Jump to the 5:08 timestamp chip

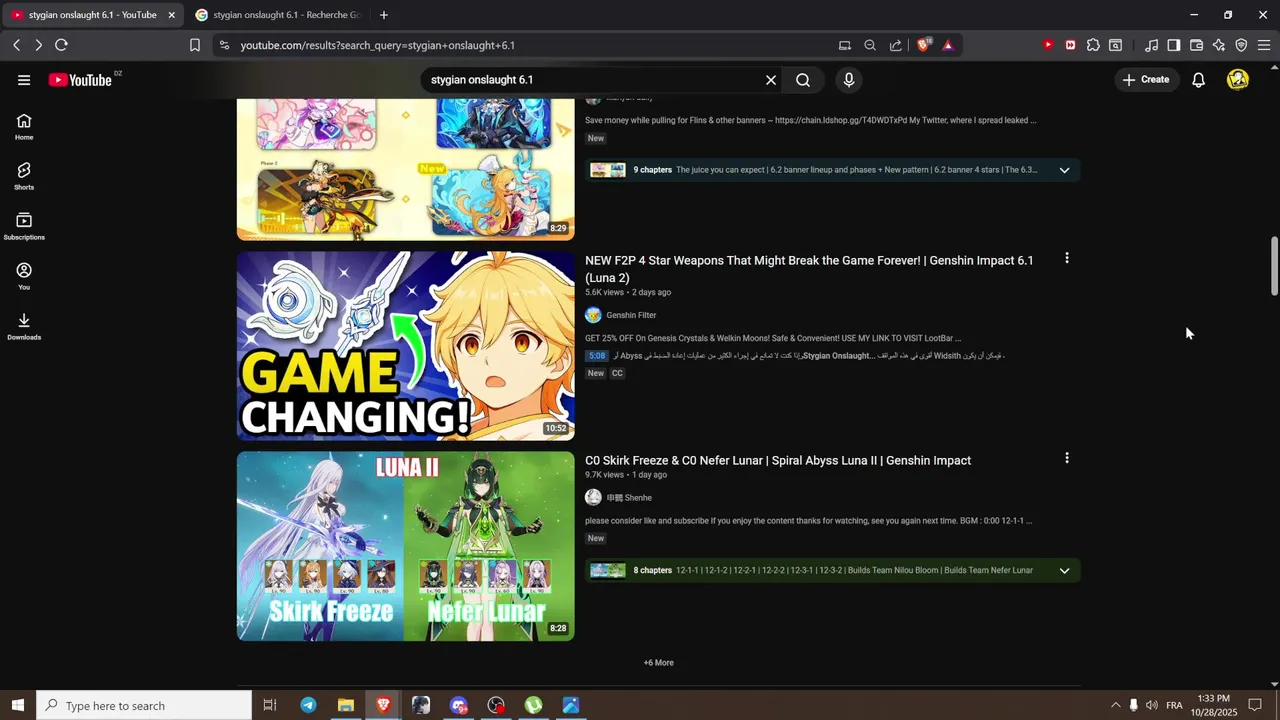[597, 356]
